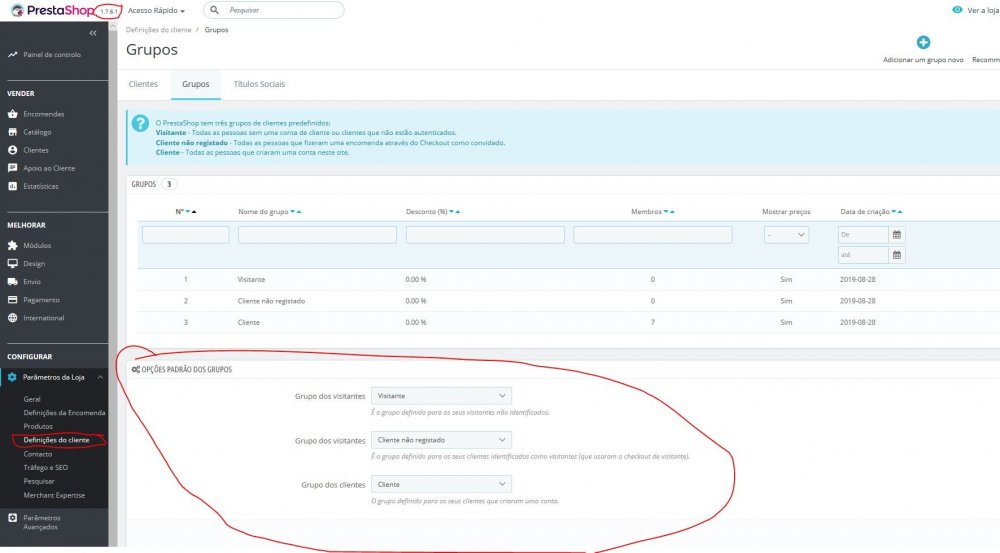
Task: Open Contacto submenu item
Action: (x=38, y=453)
